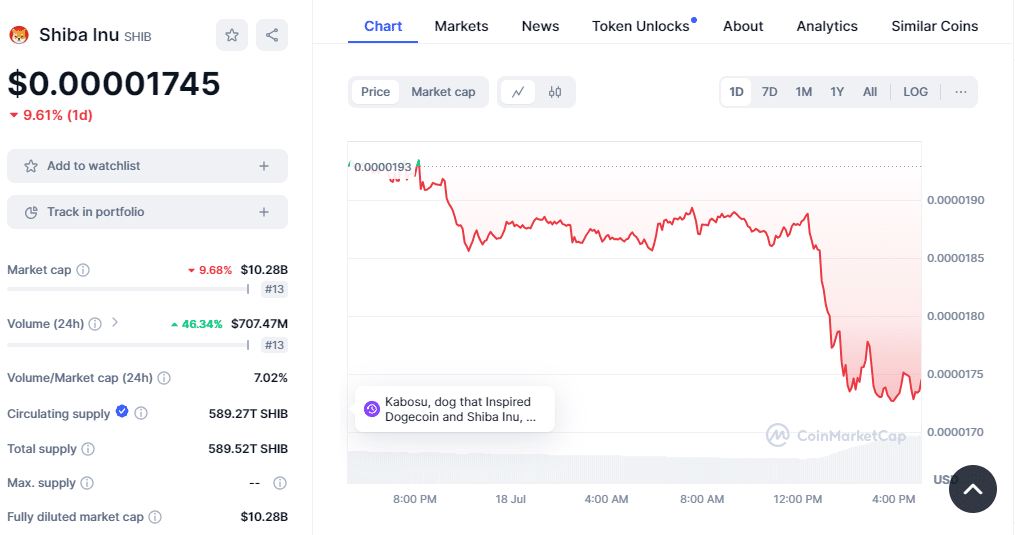Click the Market cap rank progress bar
The width and height of the screenshot is (1015, 535).
coord(128,290)
